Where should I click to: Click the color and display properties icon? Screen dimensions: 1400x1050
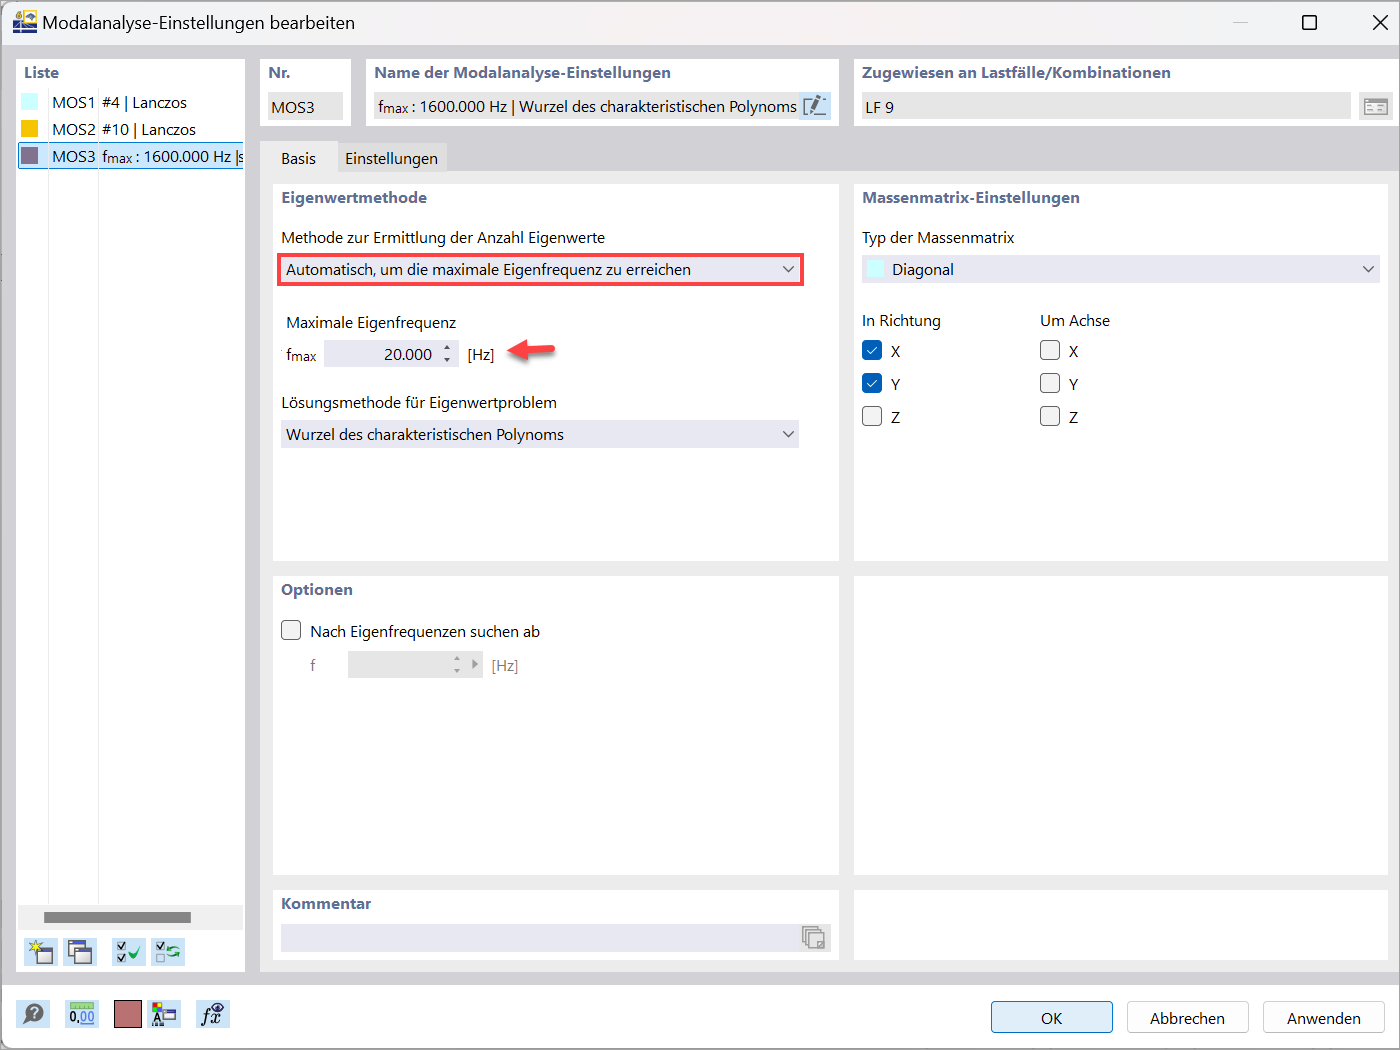click(164, 1015)
